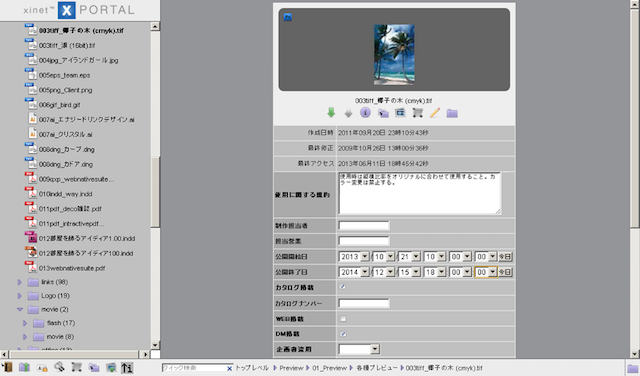
Task: Go to トップレベル in the breadcrumb
Action: (252, 368)
